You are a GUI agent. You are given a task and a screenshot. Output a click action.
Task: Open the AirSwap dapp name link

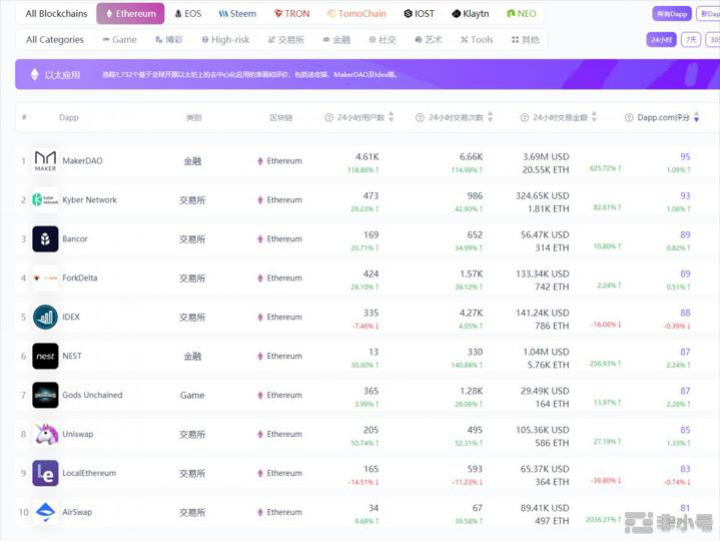point(77,512)
